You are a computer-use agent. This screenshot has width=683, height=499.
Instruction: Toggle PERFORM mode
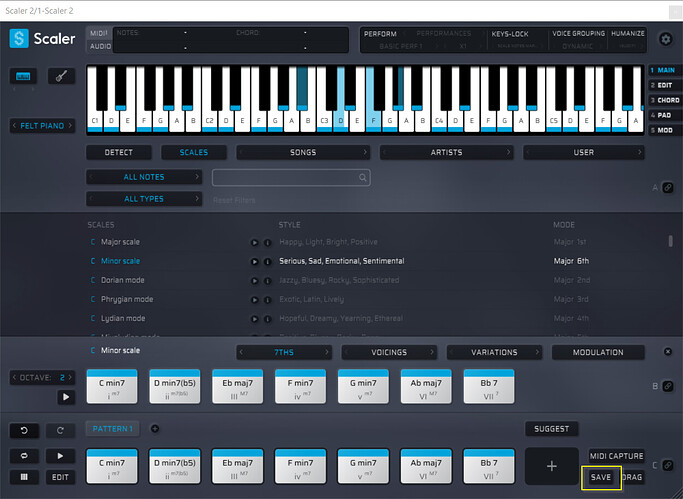(x=380, y=34)
